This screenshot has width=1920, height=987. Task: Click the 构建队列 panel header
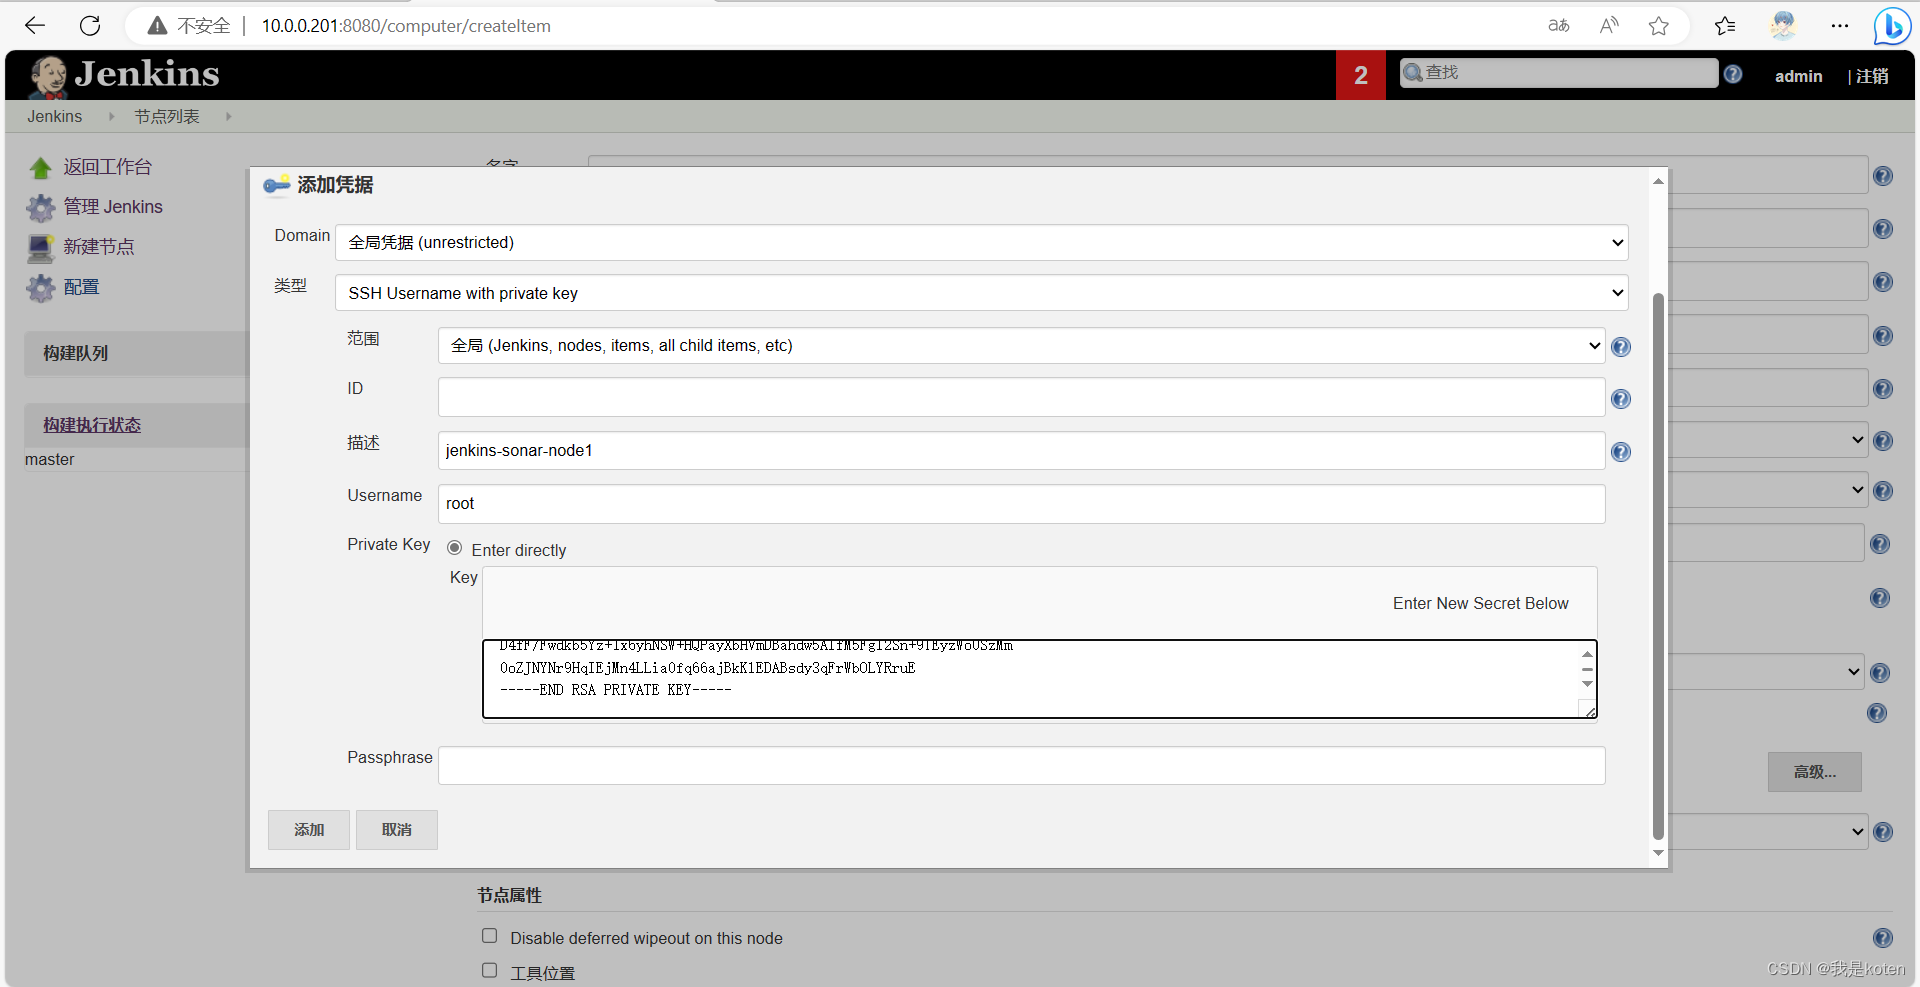tap(136, 353)
